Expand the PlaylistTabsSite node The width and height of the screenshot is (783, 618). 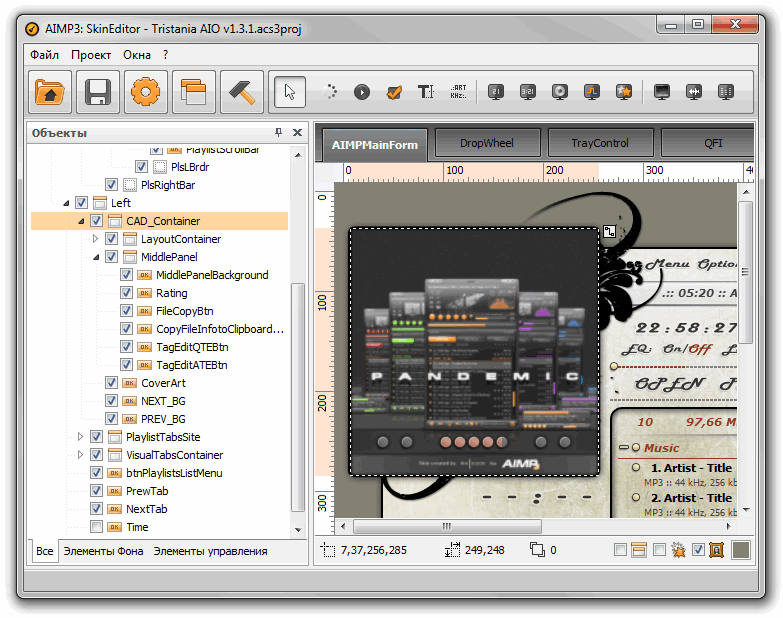(81, 437)
